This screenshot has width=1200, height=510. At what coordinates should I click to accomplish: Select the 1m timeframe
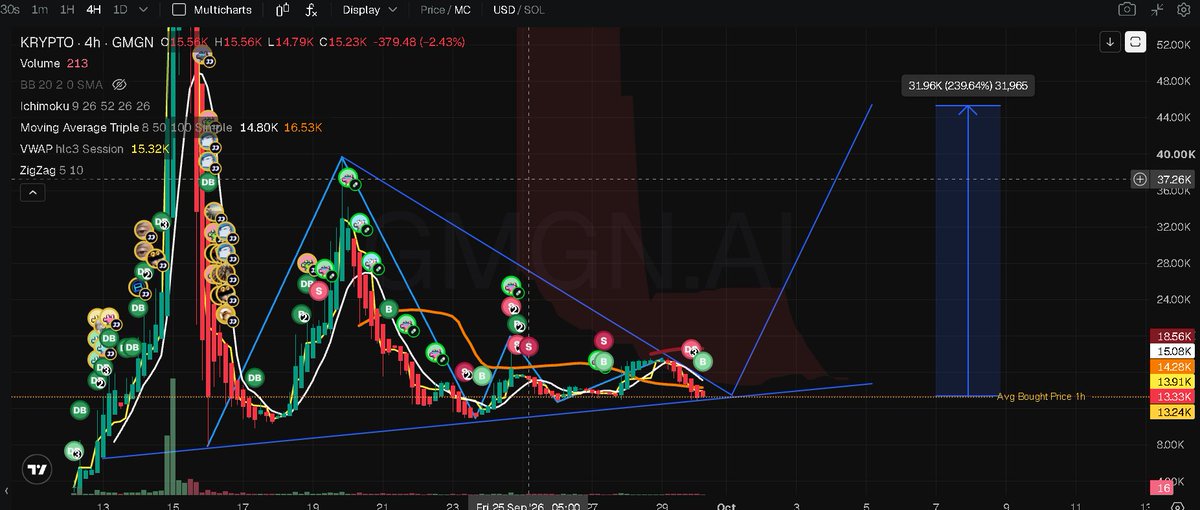tap(40, 10)
